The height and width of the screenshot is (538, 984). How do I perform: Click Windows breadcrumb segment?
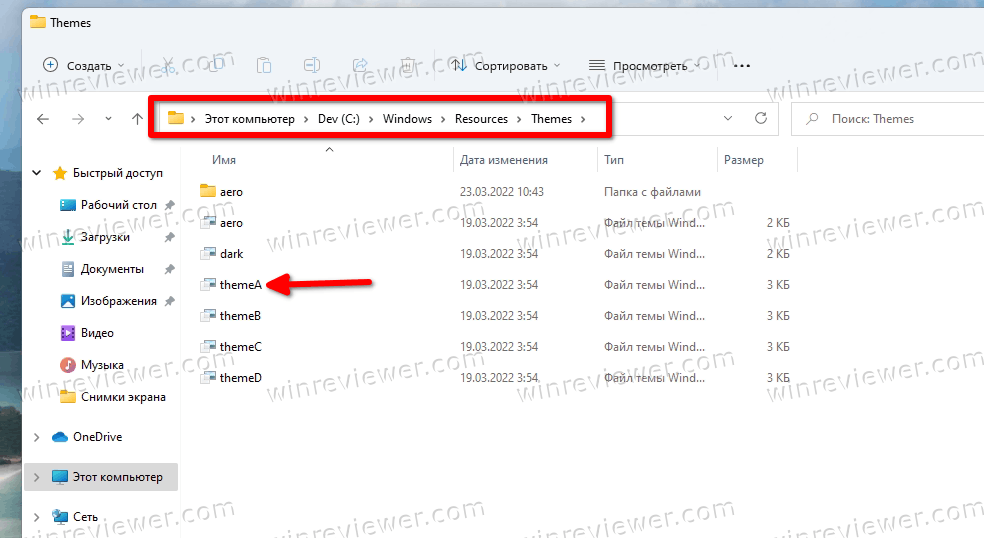pyautogui.click(x=407, y=119)
